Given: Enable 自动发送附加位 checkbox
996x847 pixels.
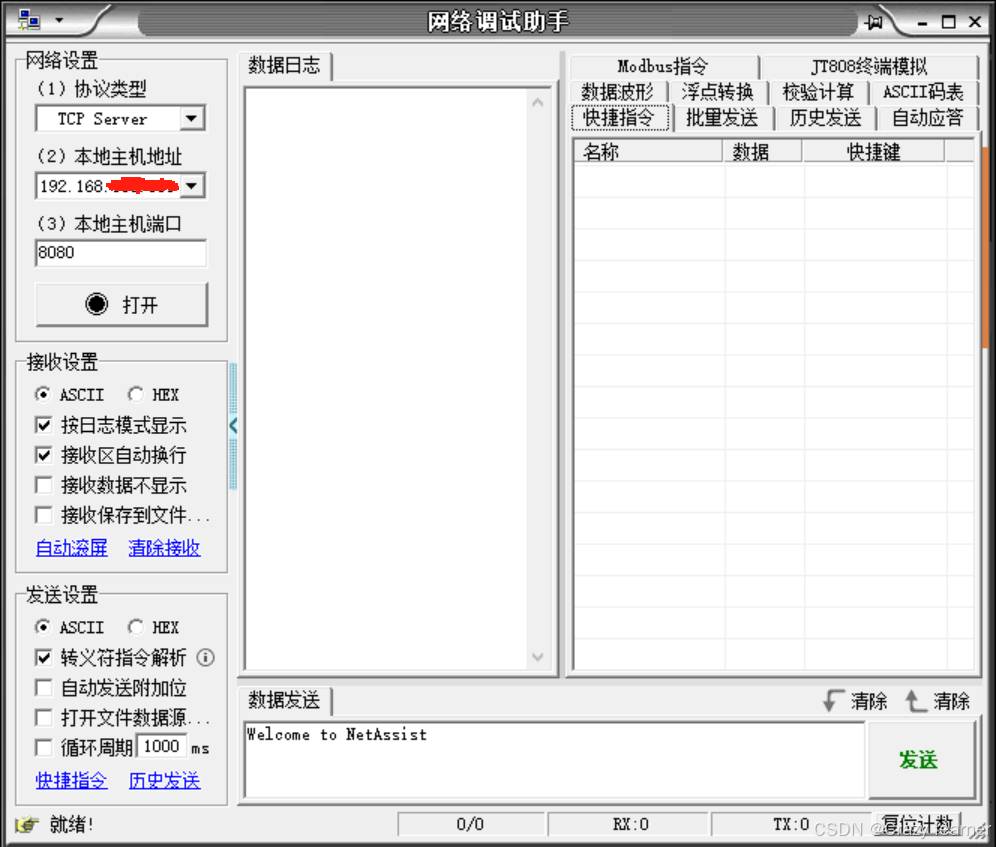Looking at the screenshot, I should point(43,688).
